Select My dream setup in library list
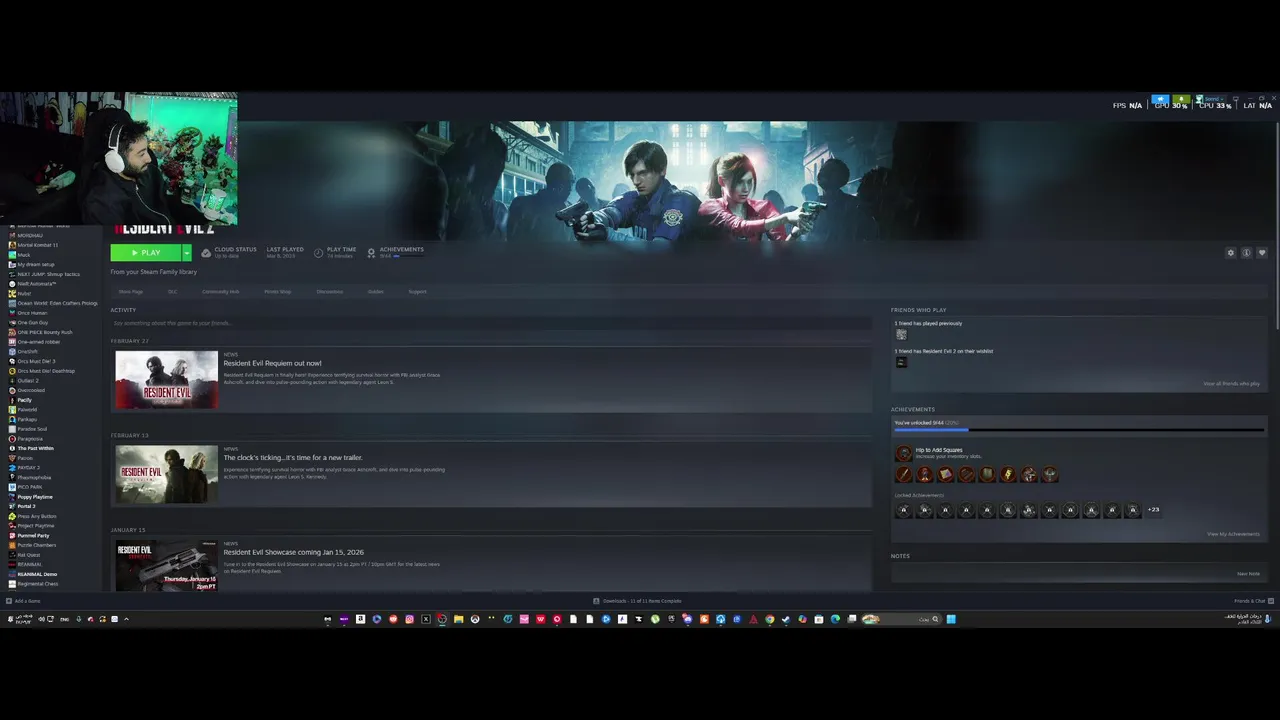 [35, 265]
